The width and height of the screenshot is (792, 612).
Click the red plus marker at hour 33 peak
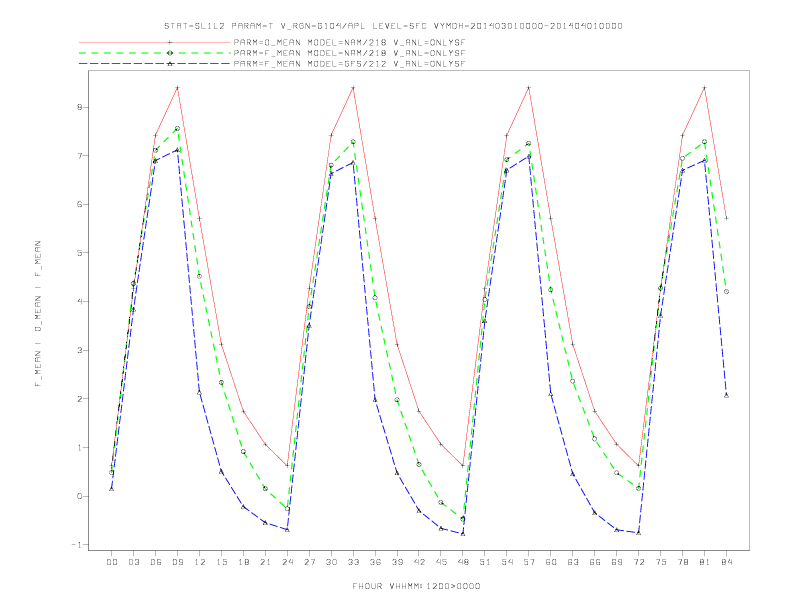[x=353, y=88]
